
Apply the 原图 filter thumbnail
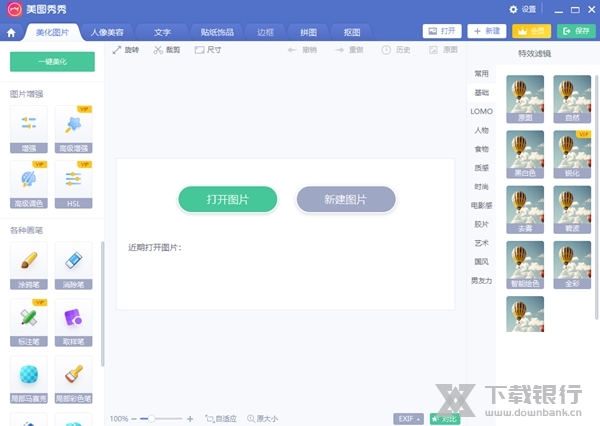click(525, 99)
